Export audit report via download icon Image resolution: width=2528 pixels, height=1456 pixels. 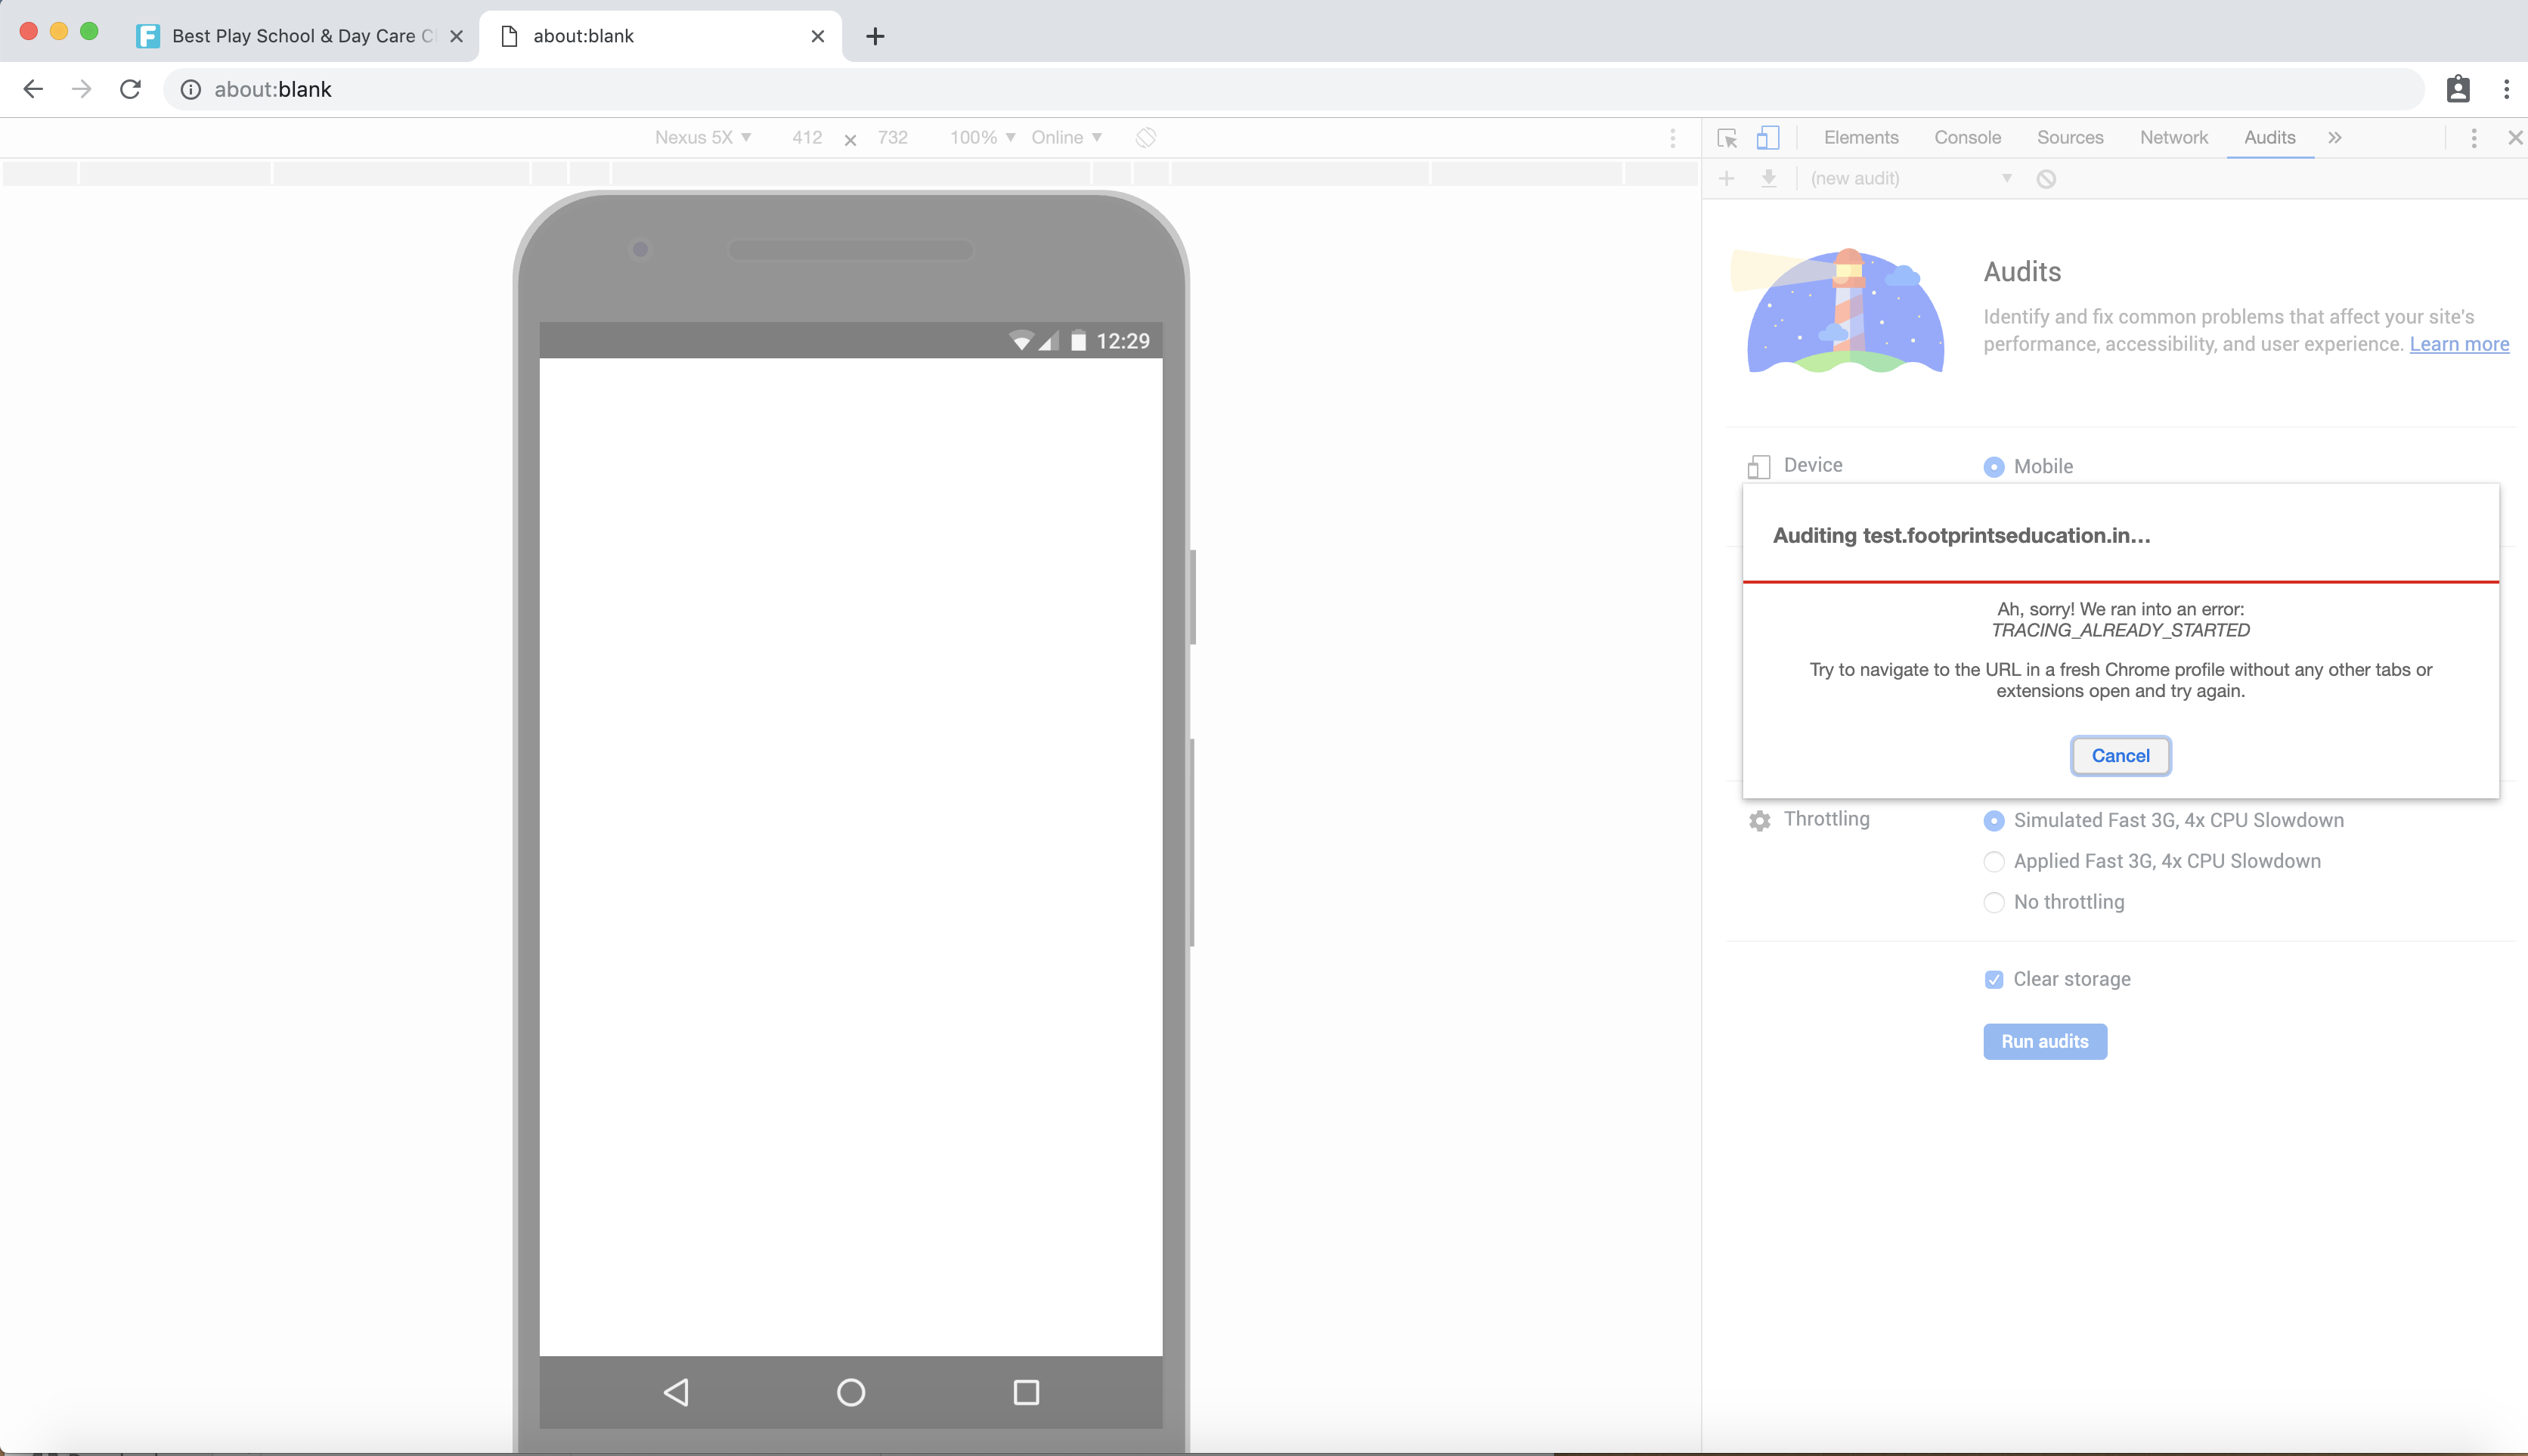tap(1769, 178)
